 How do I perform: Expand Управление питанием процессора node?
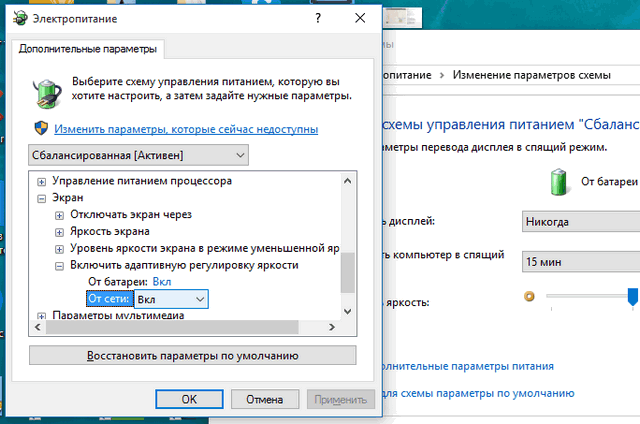[x=41, y=182]
